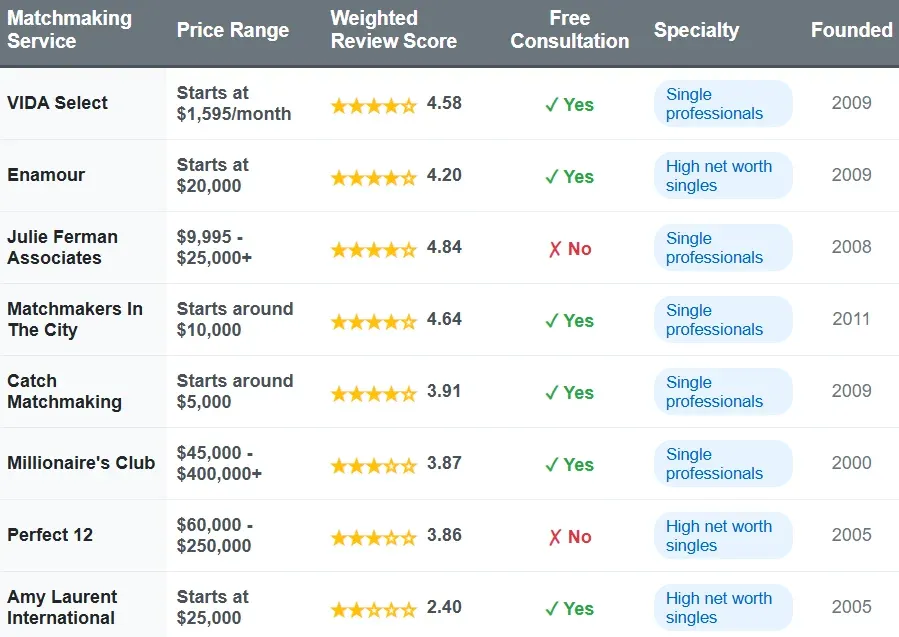Click the Catch Matchmaking service name
This screenshot has height=637, width=899.
(64, 391)
